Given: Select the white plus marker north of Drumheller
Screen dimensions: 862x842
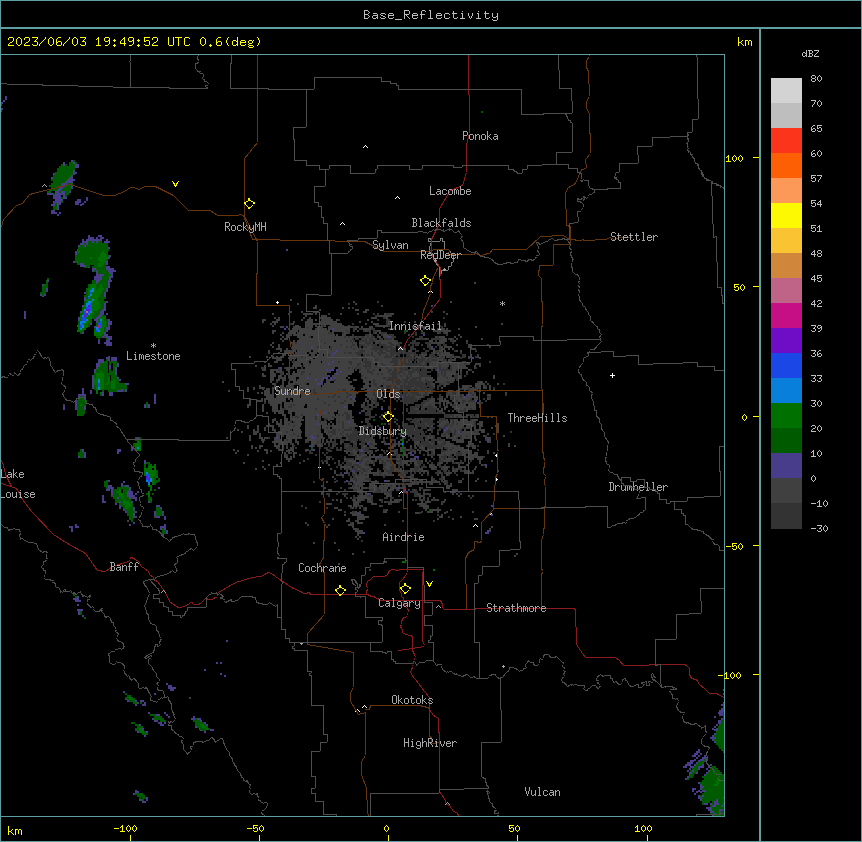Looking at the screenshot, I should (x=612, y=375).
